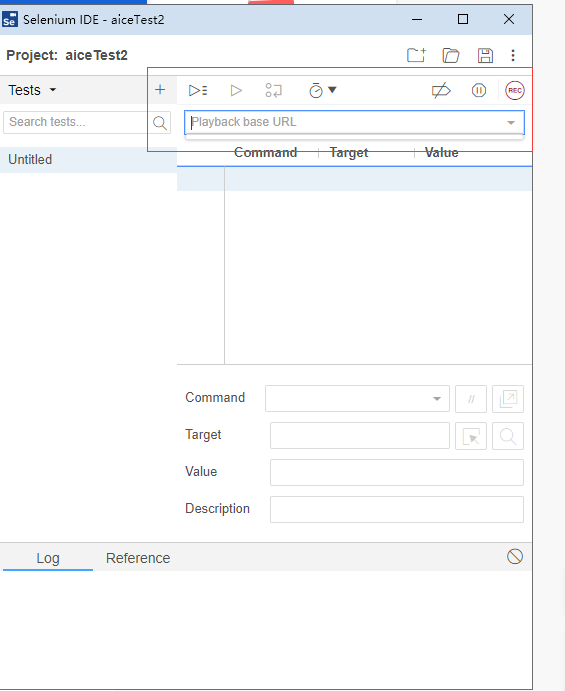This screenshot has width=565, height=691.
Task: Click the Value column header
Action: 442,152
